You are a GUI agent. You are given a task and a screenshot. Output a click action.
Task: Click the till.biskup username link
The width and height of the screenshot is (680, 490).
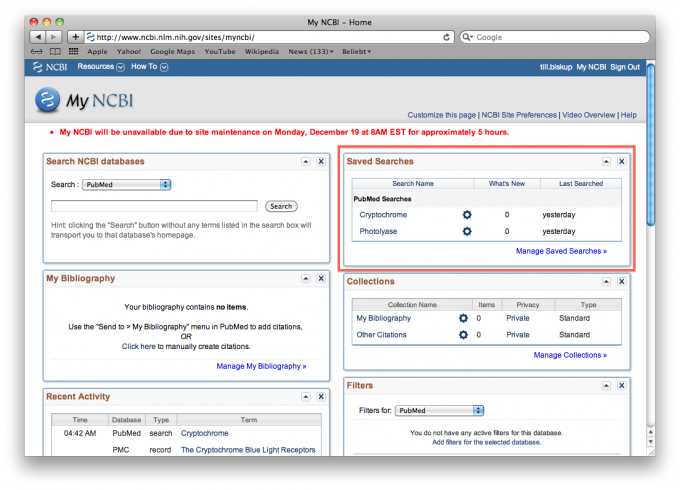[556, 67]
